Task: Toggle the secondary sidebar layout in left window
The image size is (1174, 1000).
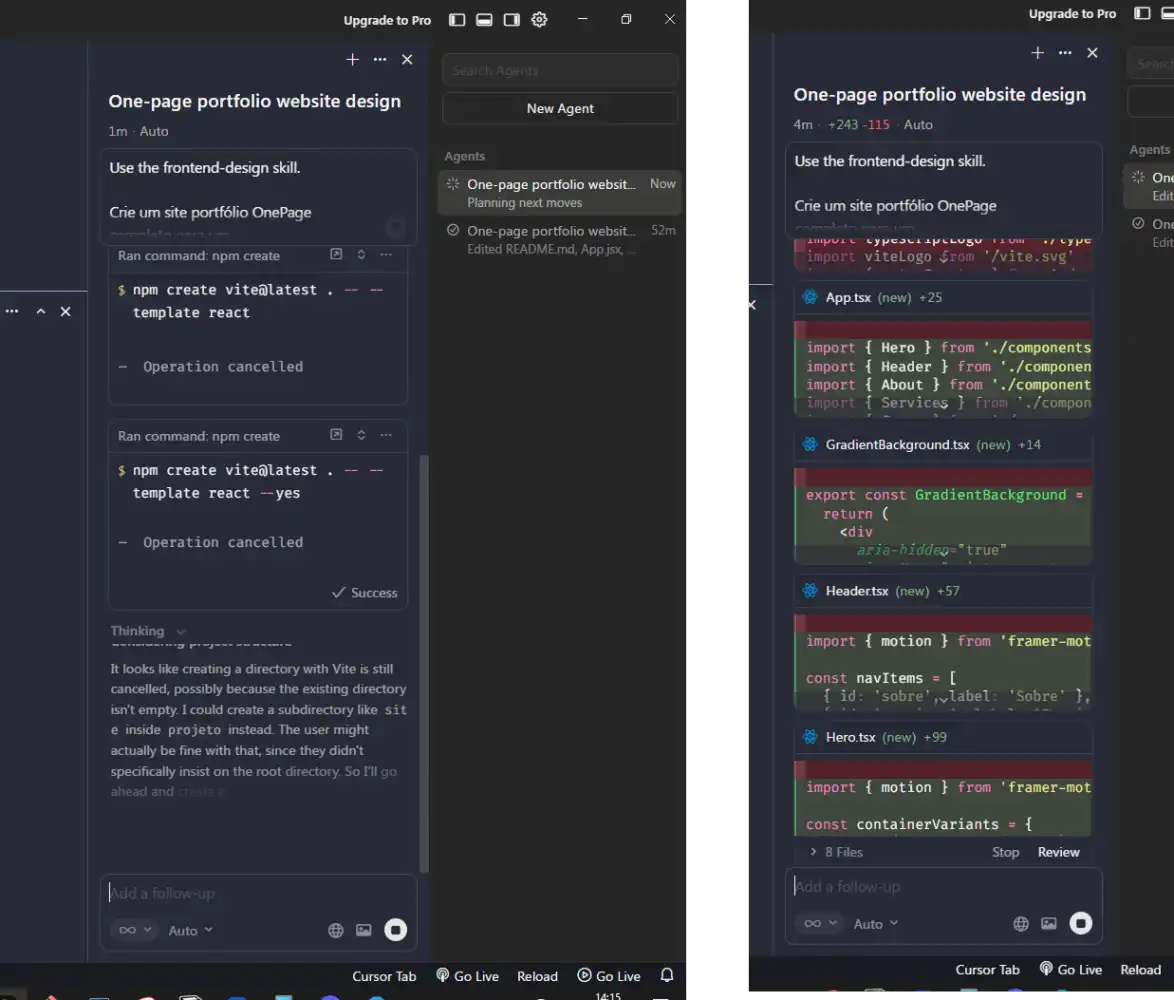Action: pos(511,19)
